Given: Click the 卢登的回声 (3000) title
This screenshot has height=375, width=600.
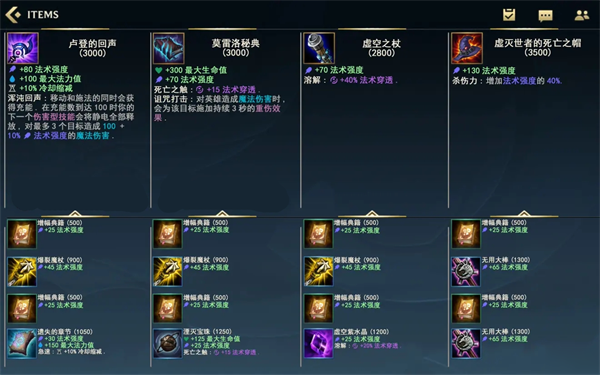Looking at the screenshot, I should pos(92,48).
